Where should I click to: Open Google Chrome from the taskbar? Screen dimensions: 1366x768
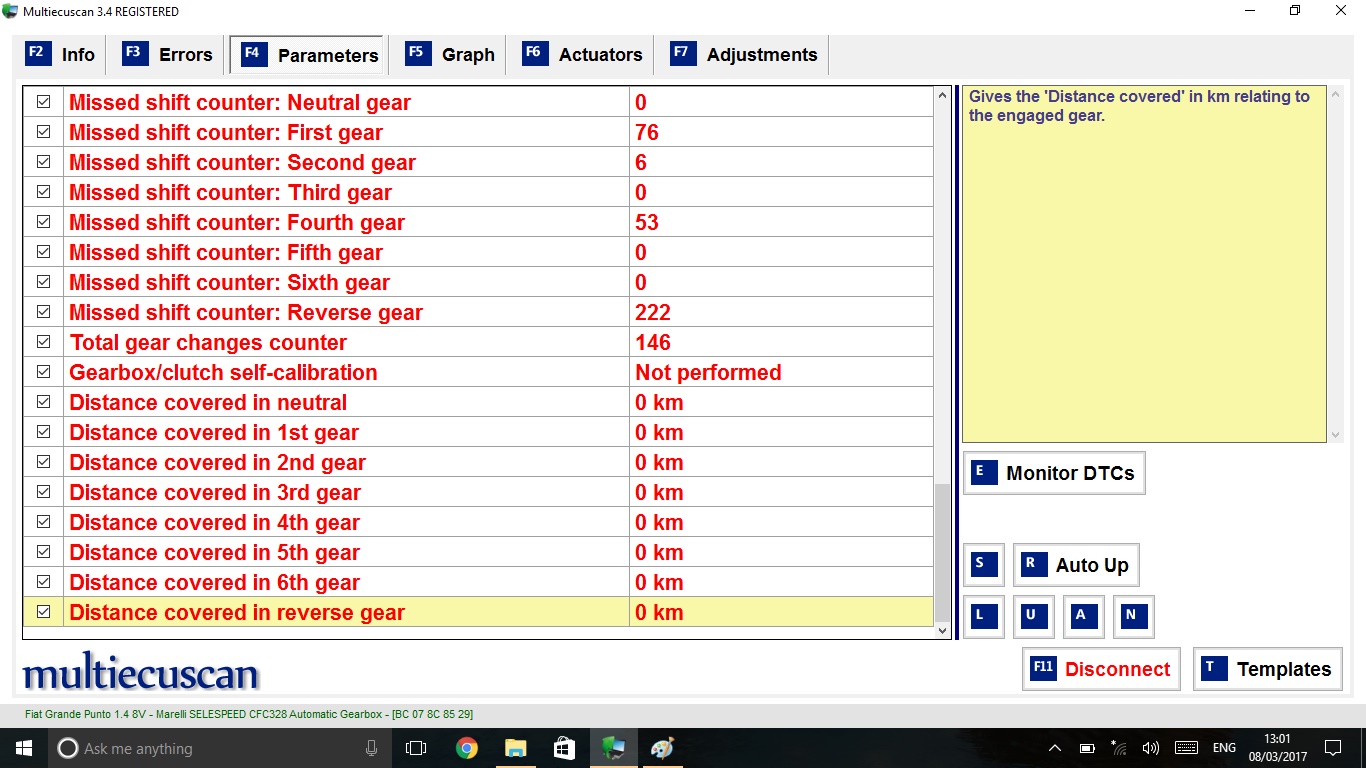466,748
